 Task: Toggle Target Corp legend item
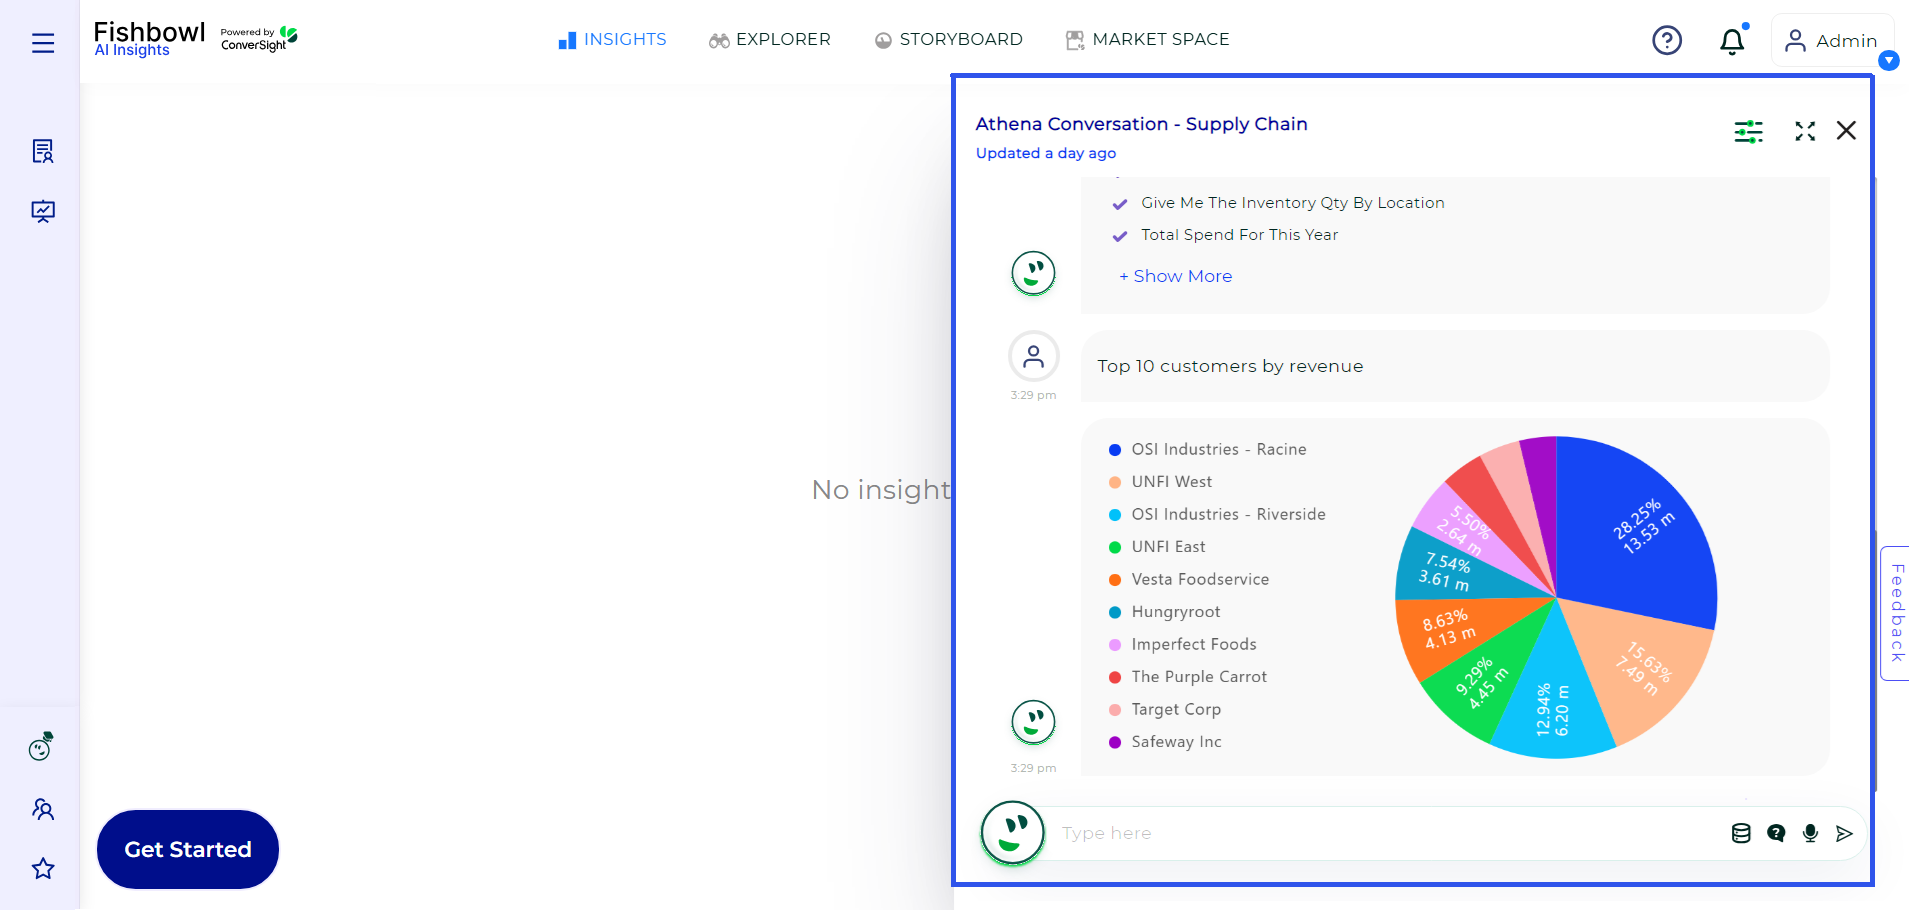click(x=1165, y=710)
